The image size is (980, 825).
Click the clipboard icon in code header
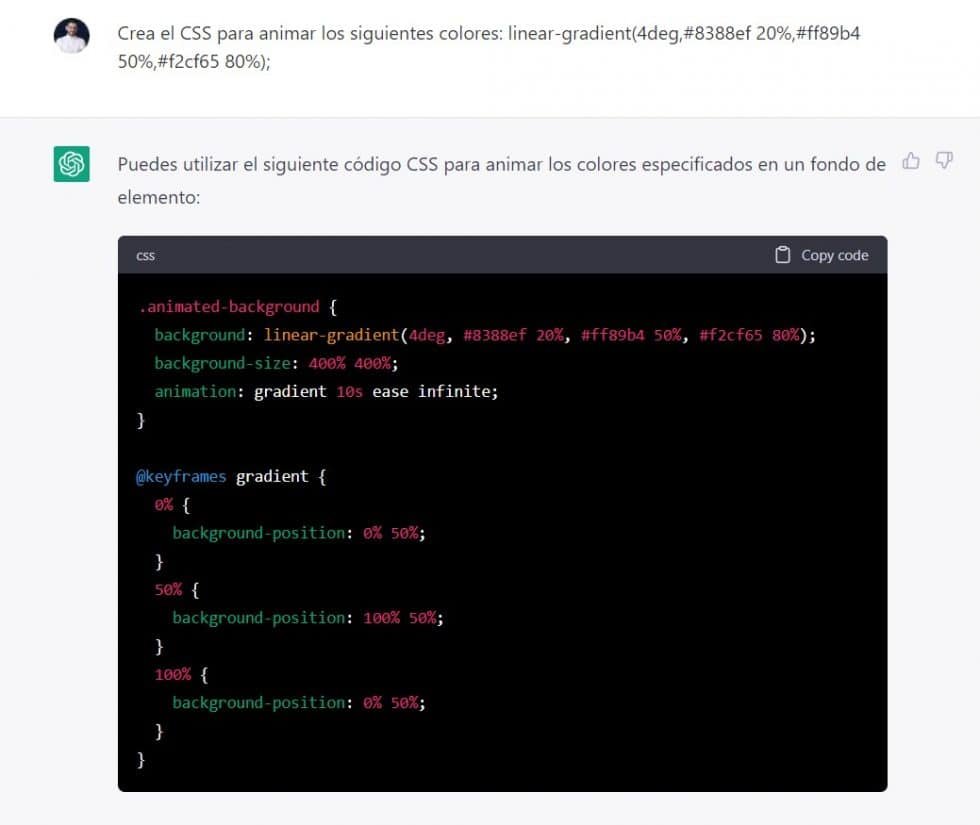(x=781, y=255)
